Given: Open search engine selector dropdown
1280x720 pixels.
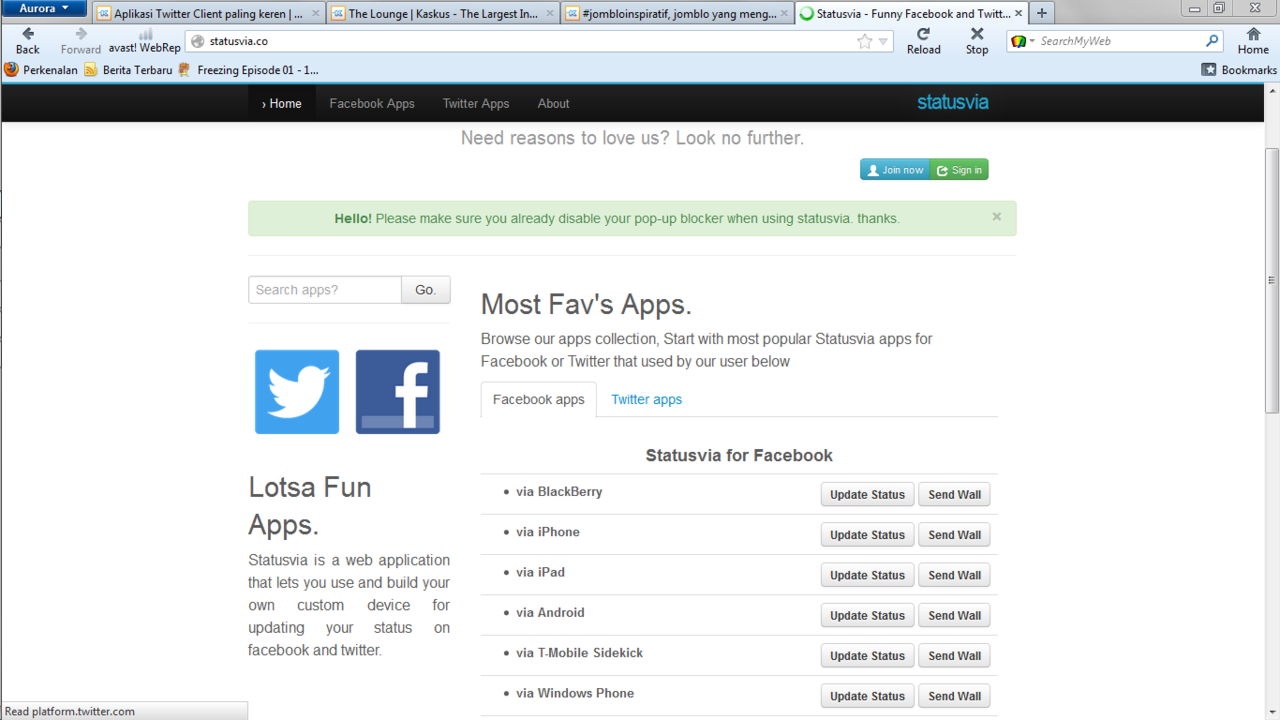Looking at the screenshot, I should point(1021,41).
